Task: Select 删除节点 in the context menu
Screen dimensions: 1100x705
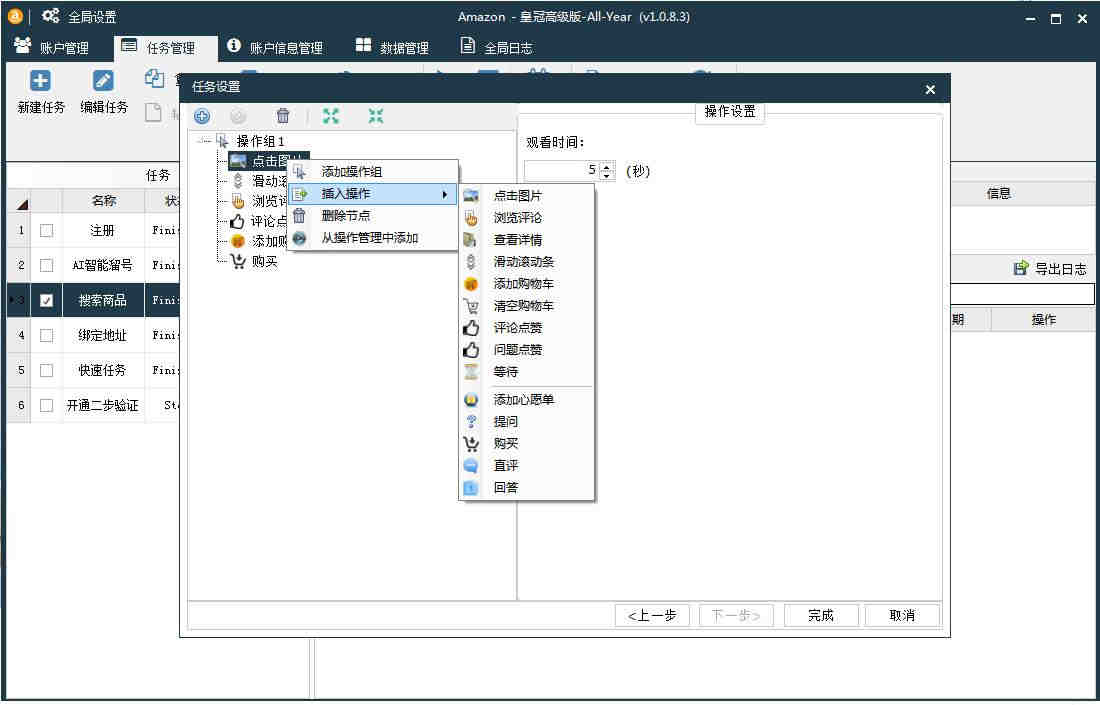Action: click(x=373, y=215)
